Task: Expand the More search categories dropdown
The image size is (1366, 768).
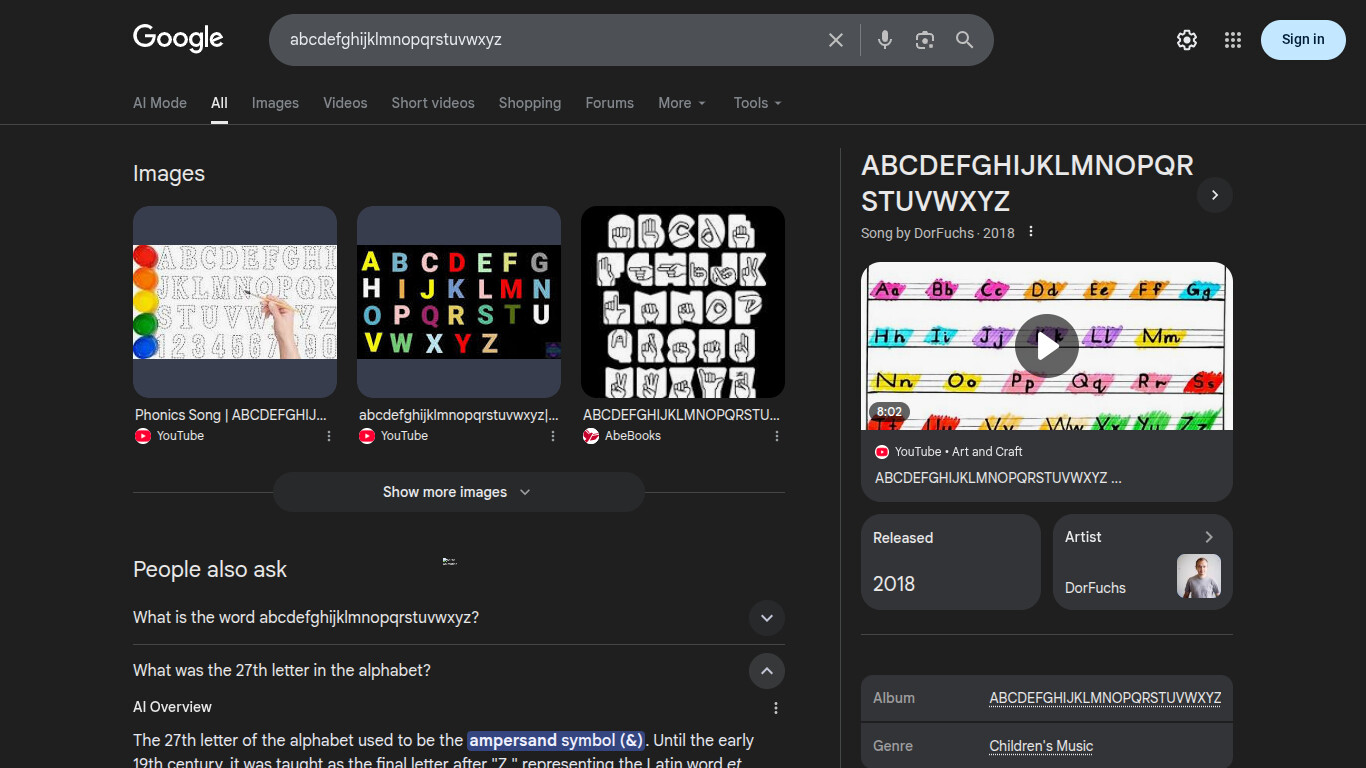Action: click(682, 103)
